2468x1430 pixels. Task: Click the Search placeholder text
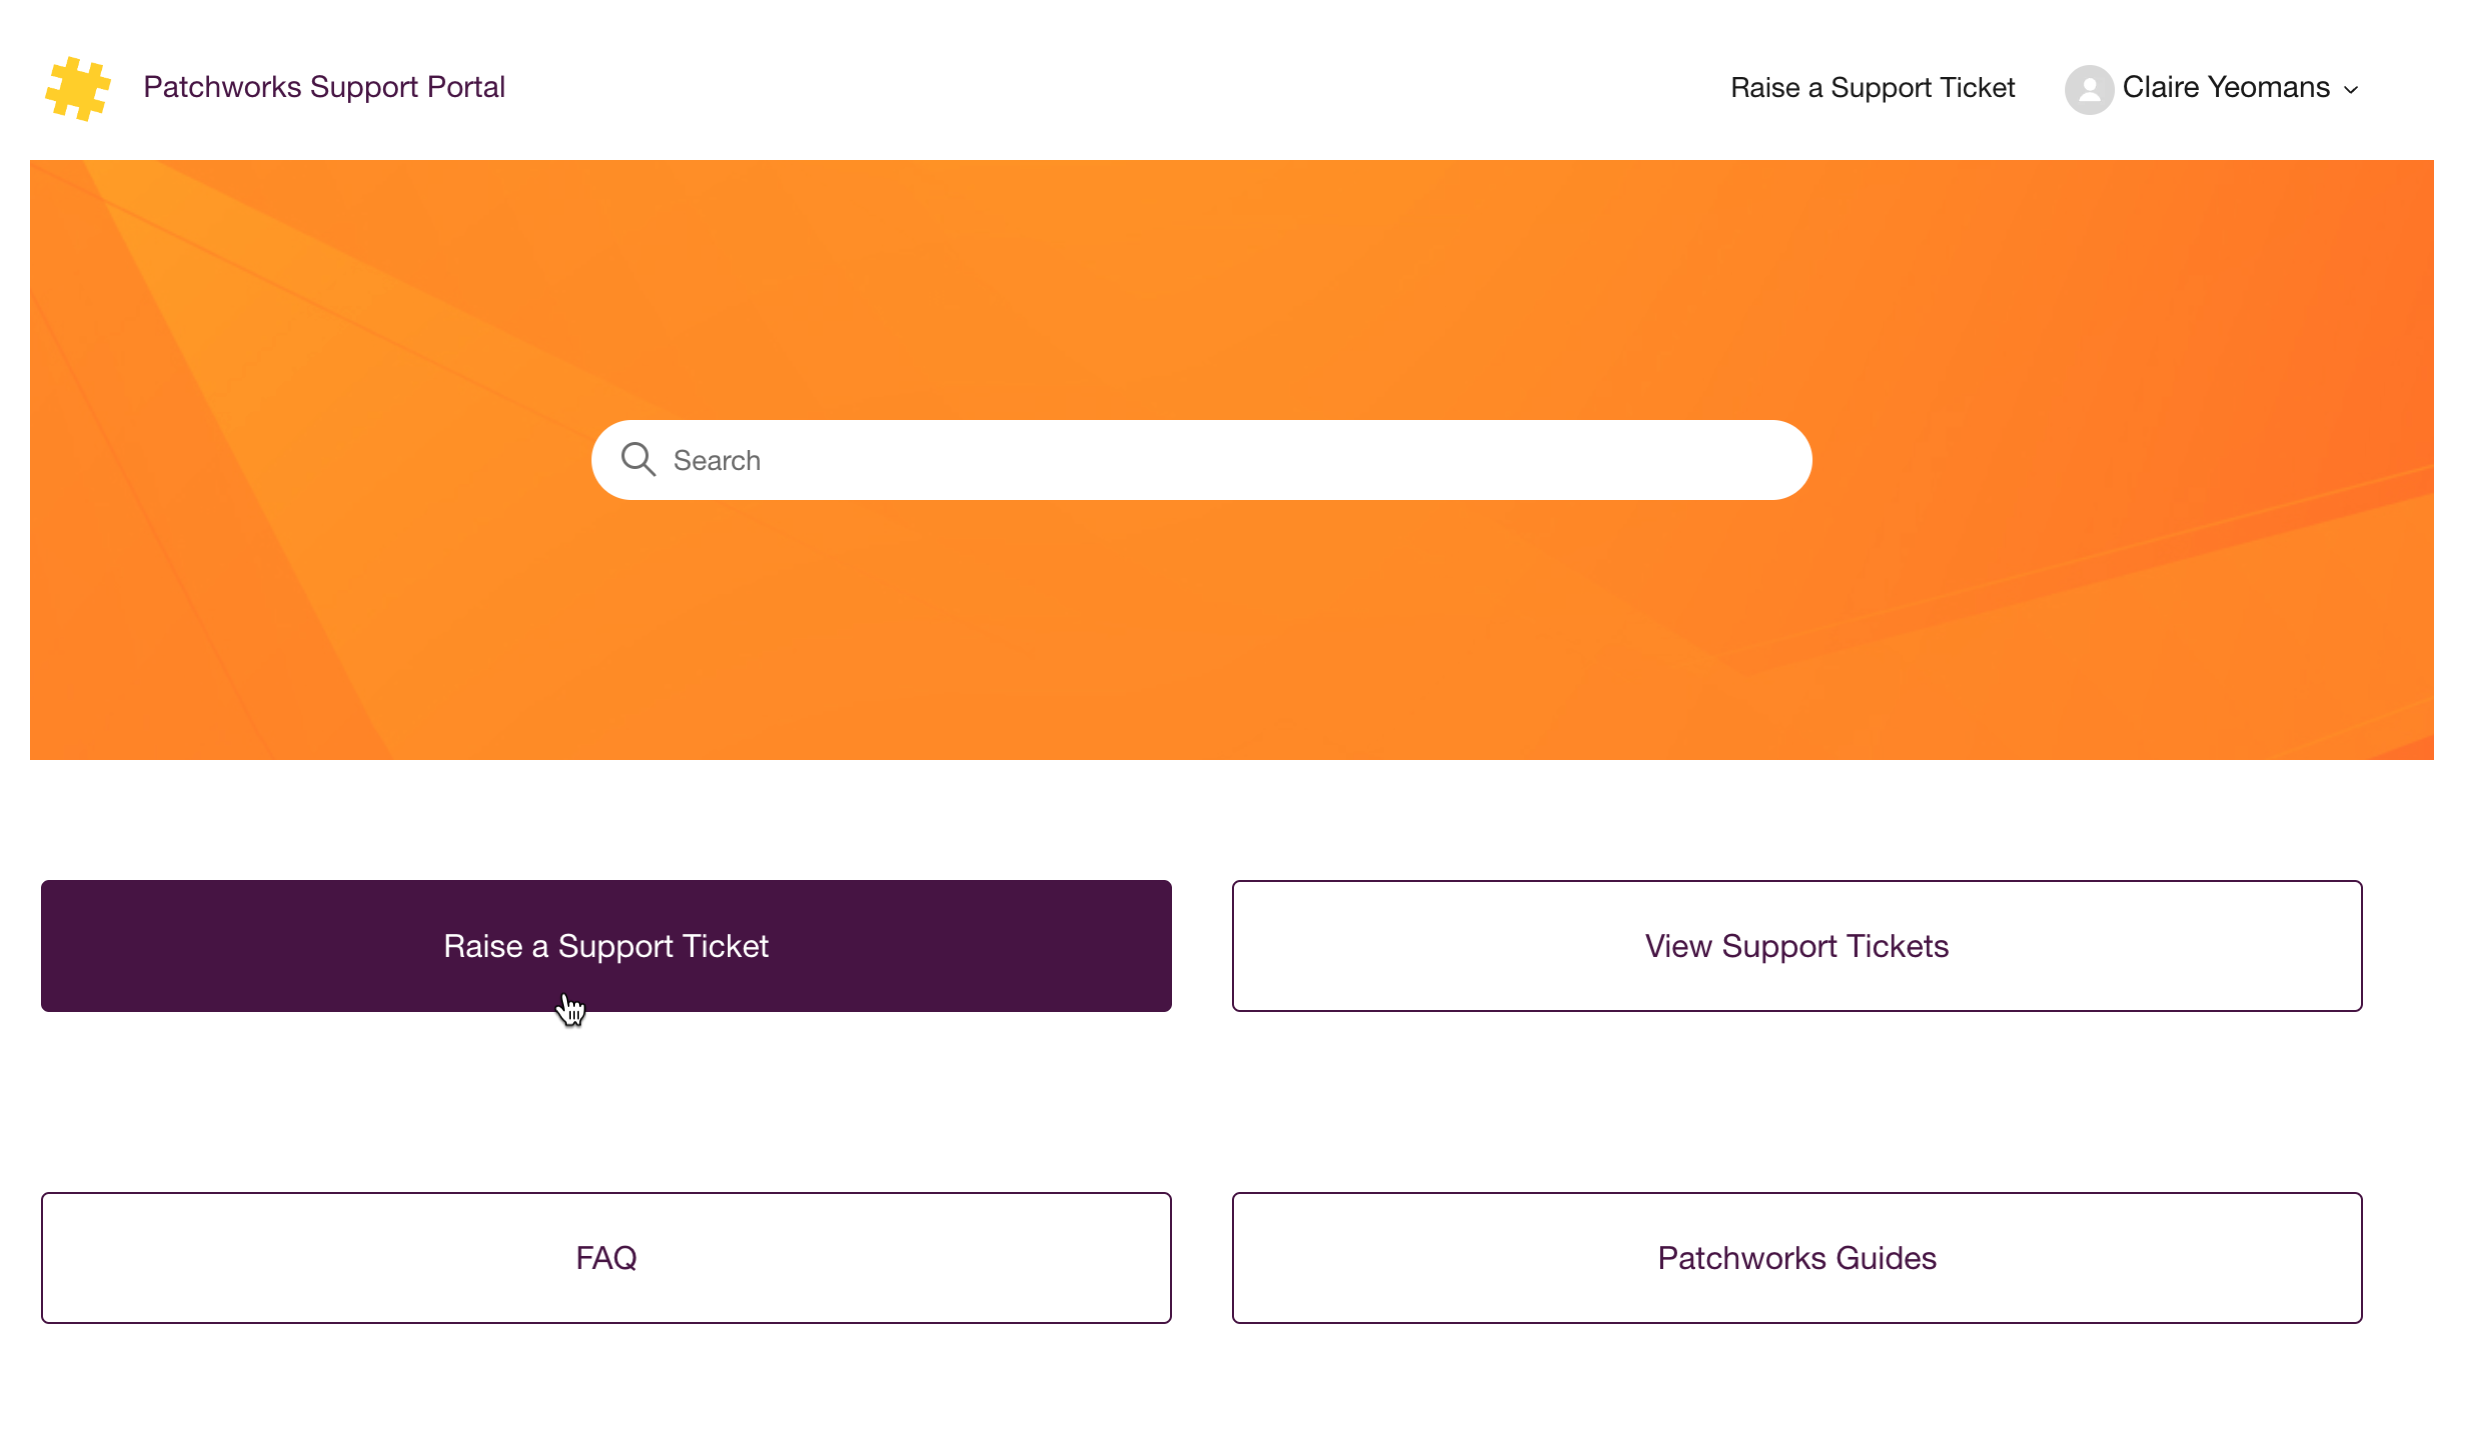(717, 461)
